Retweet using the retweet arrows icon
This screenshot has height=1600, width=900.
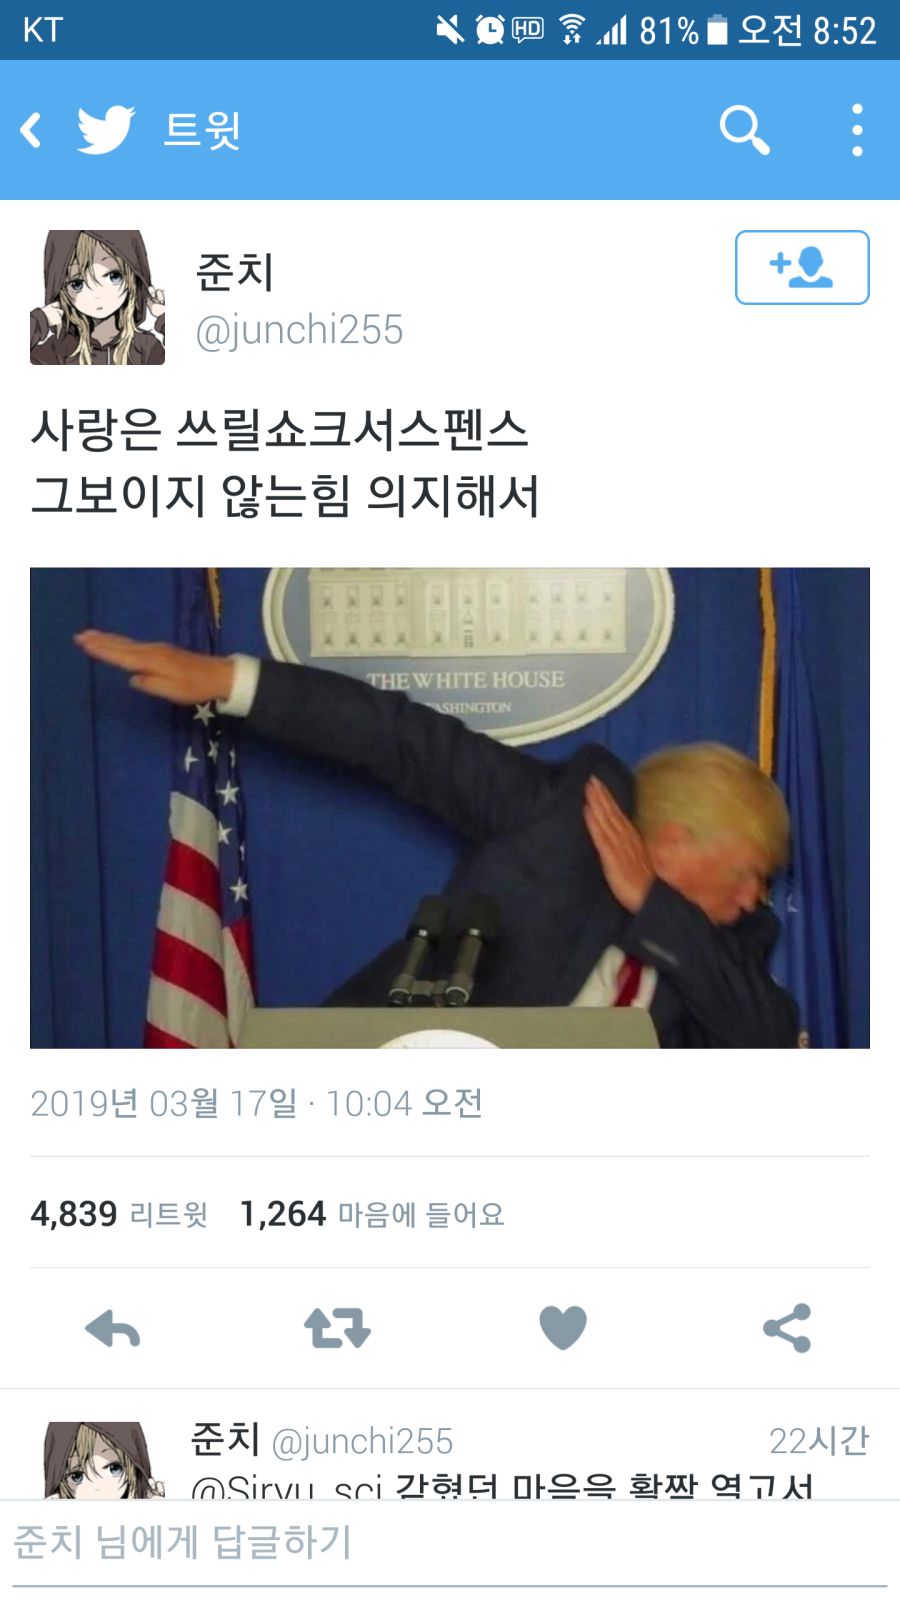[337, 1329]
